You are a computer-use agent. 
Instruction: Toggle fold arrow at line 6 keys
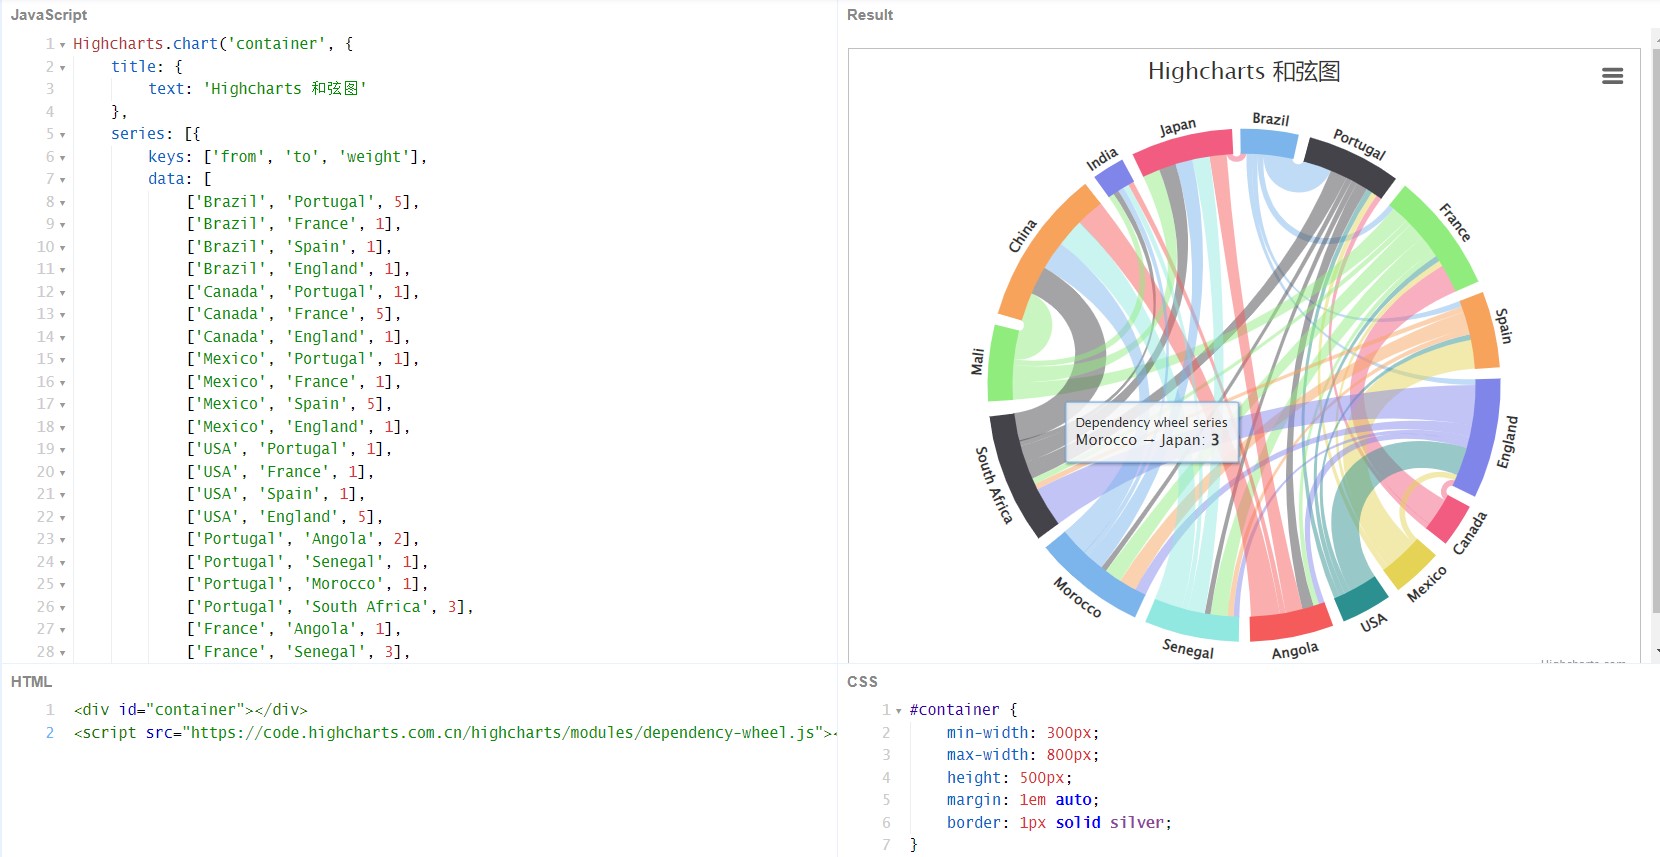point(62,158)
